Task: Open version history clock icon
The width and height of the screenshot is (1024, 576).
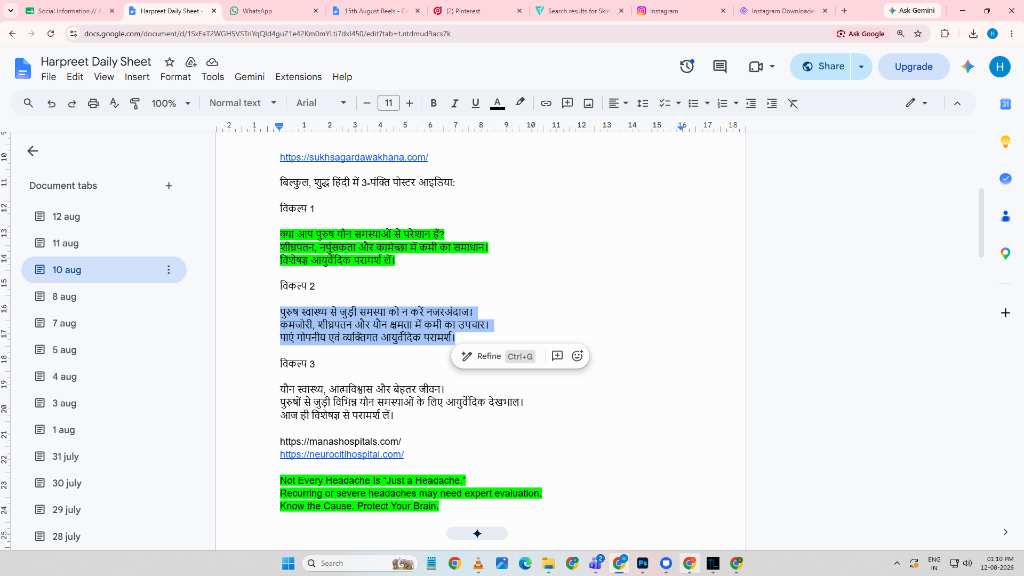Action: pos(686,66)
